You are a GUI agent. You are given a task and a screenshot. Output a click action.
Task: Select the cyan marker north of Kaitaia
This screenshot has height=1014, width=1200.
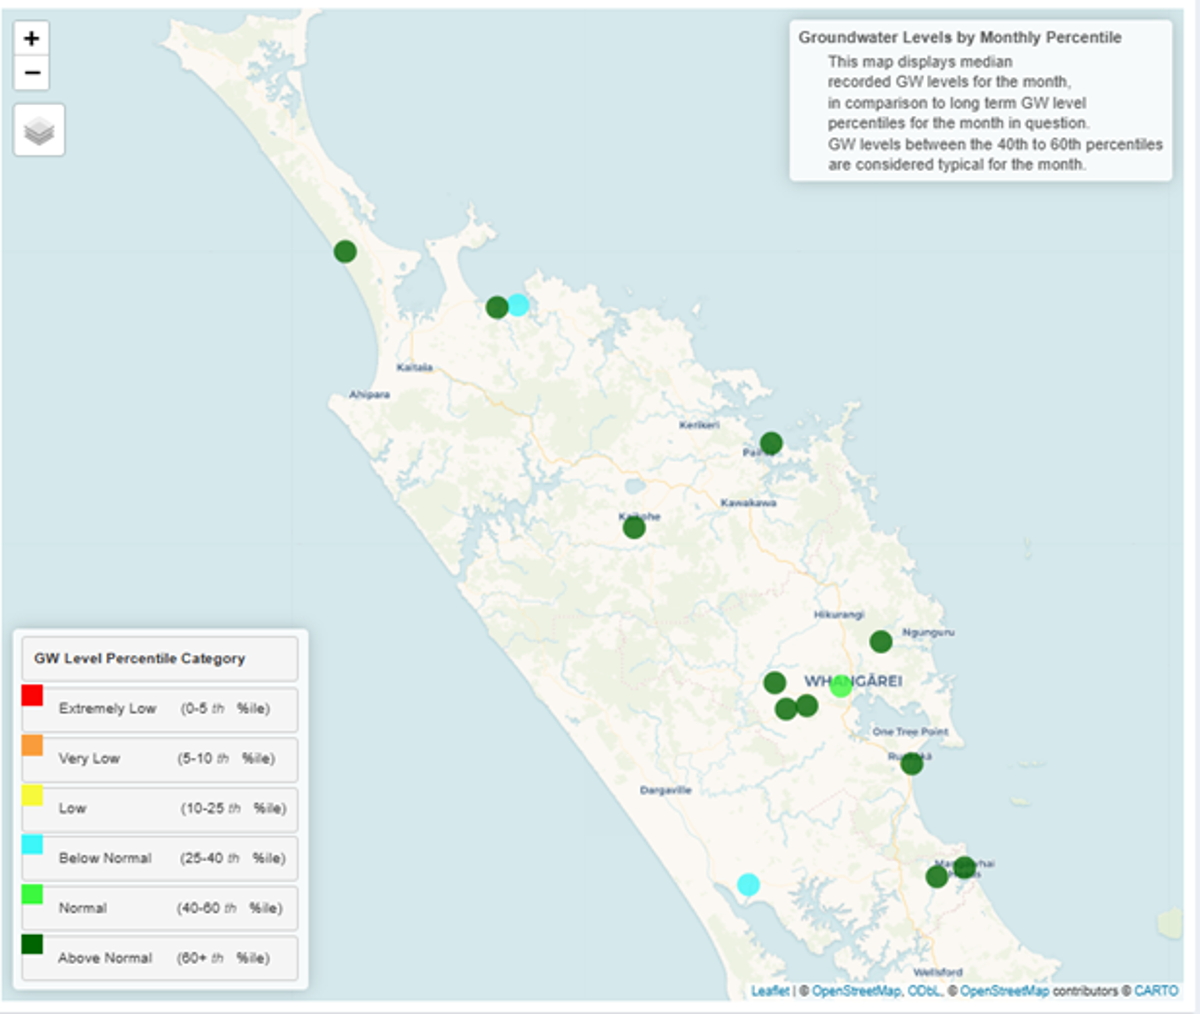[x=518, y=305]
